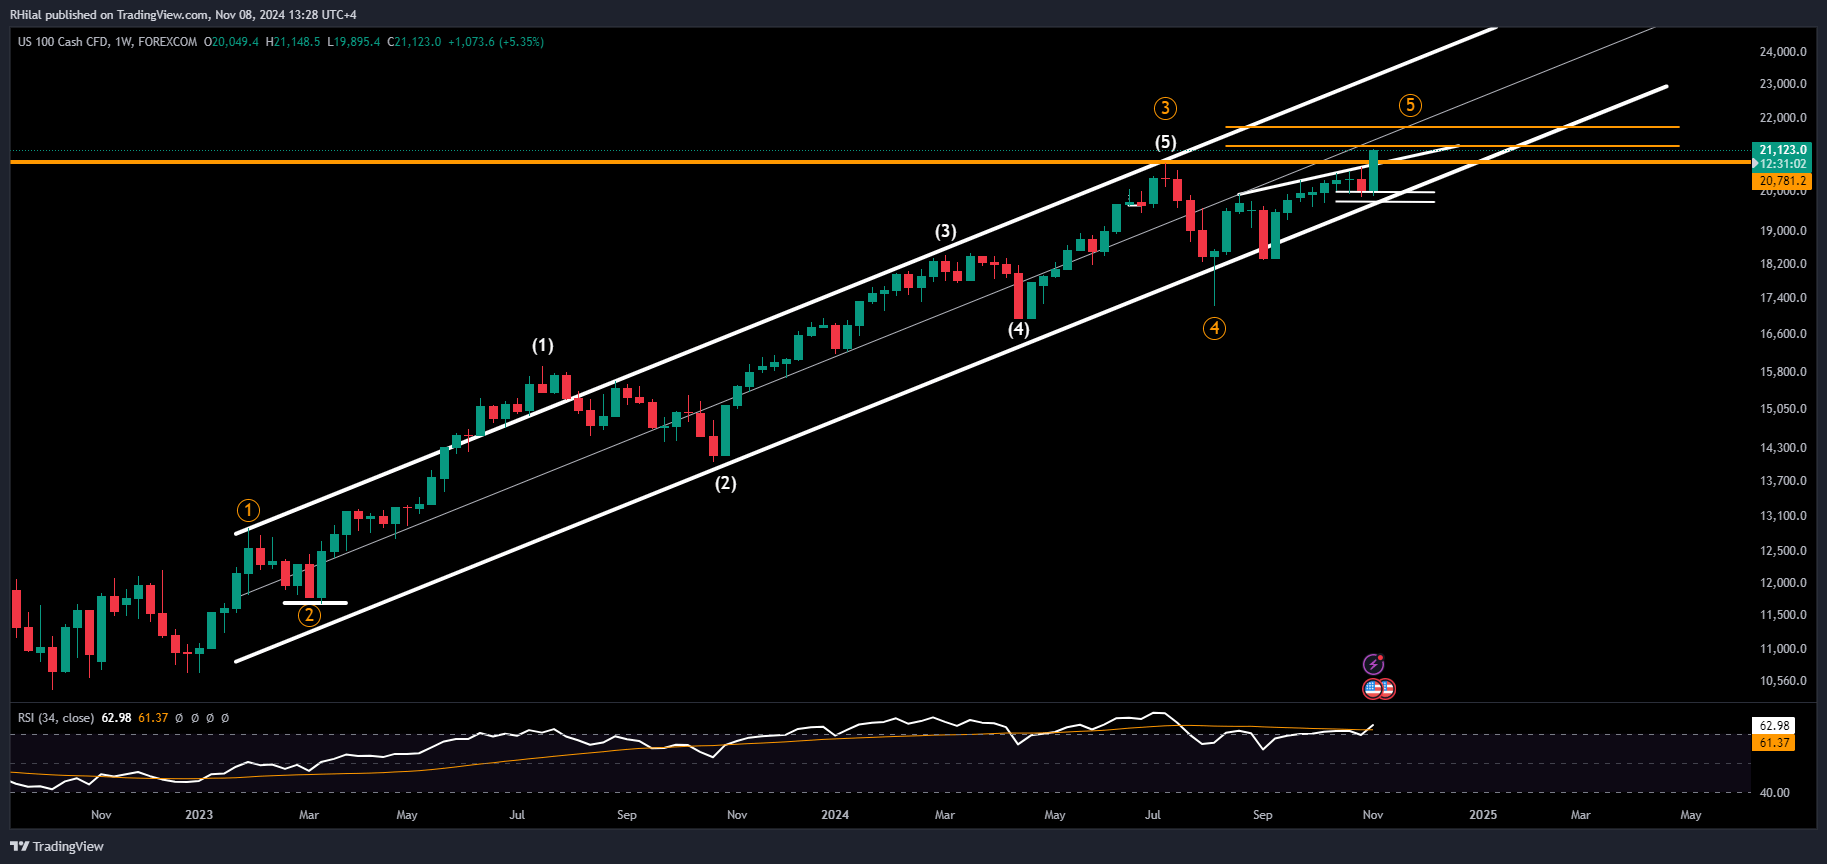Click the 12,500.0 price axis label
1827x864 pixels.
pyautogui.click(x=1783, y=551)
